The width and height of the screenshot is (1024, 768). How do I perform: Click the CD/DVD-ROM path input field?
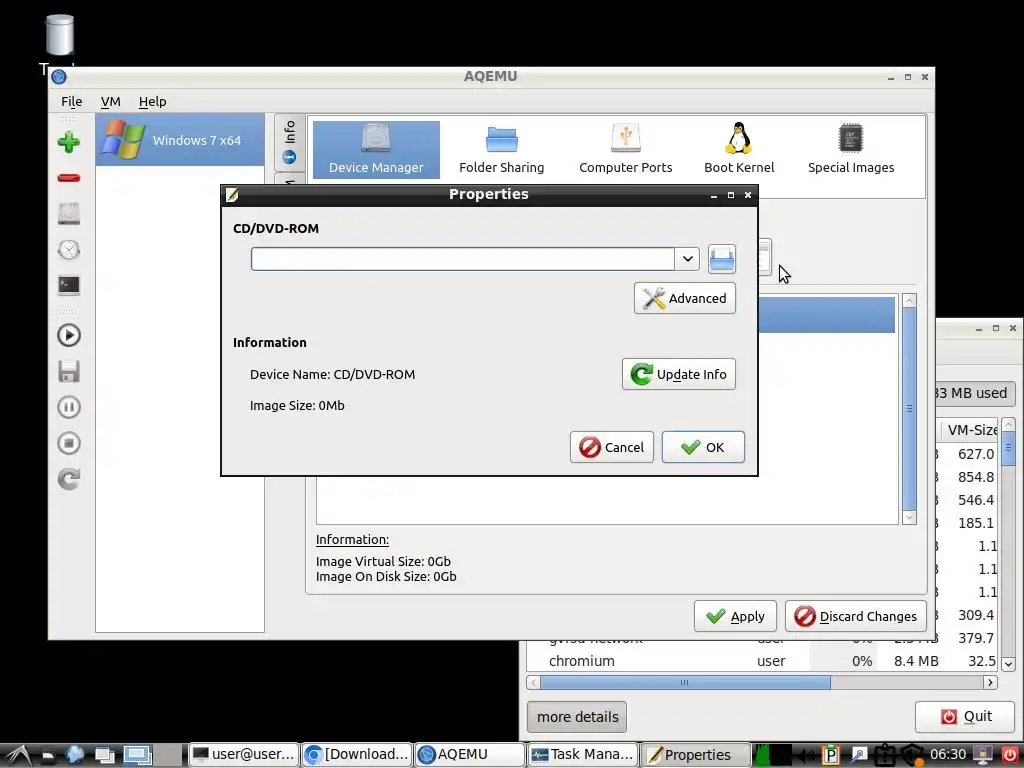tap(463, 259)
